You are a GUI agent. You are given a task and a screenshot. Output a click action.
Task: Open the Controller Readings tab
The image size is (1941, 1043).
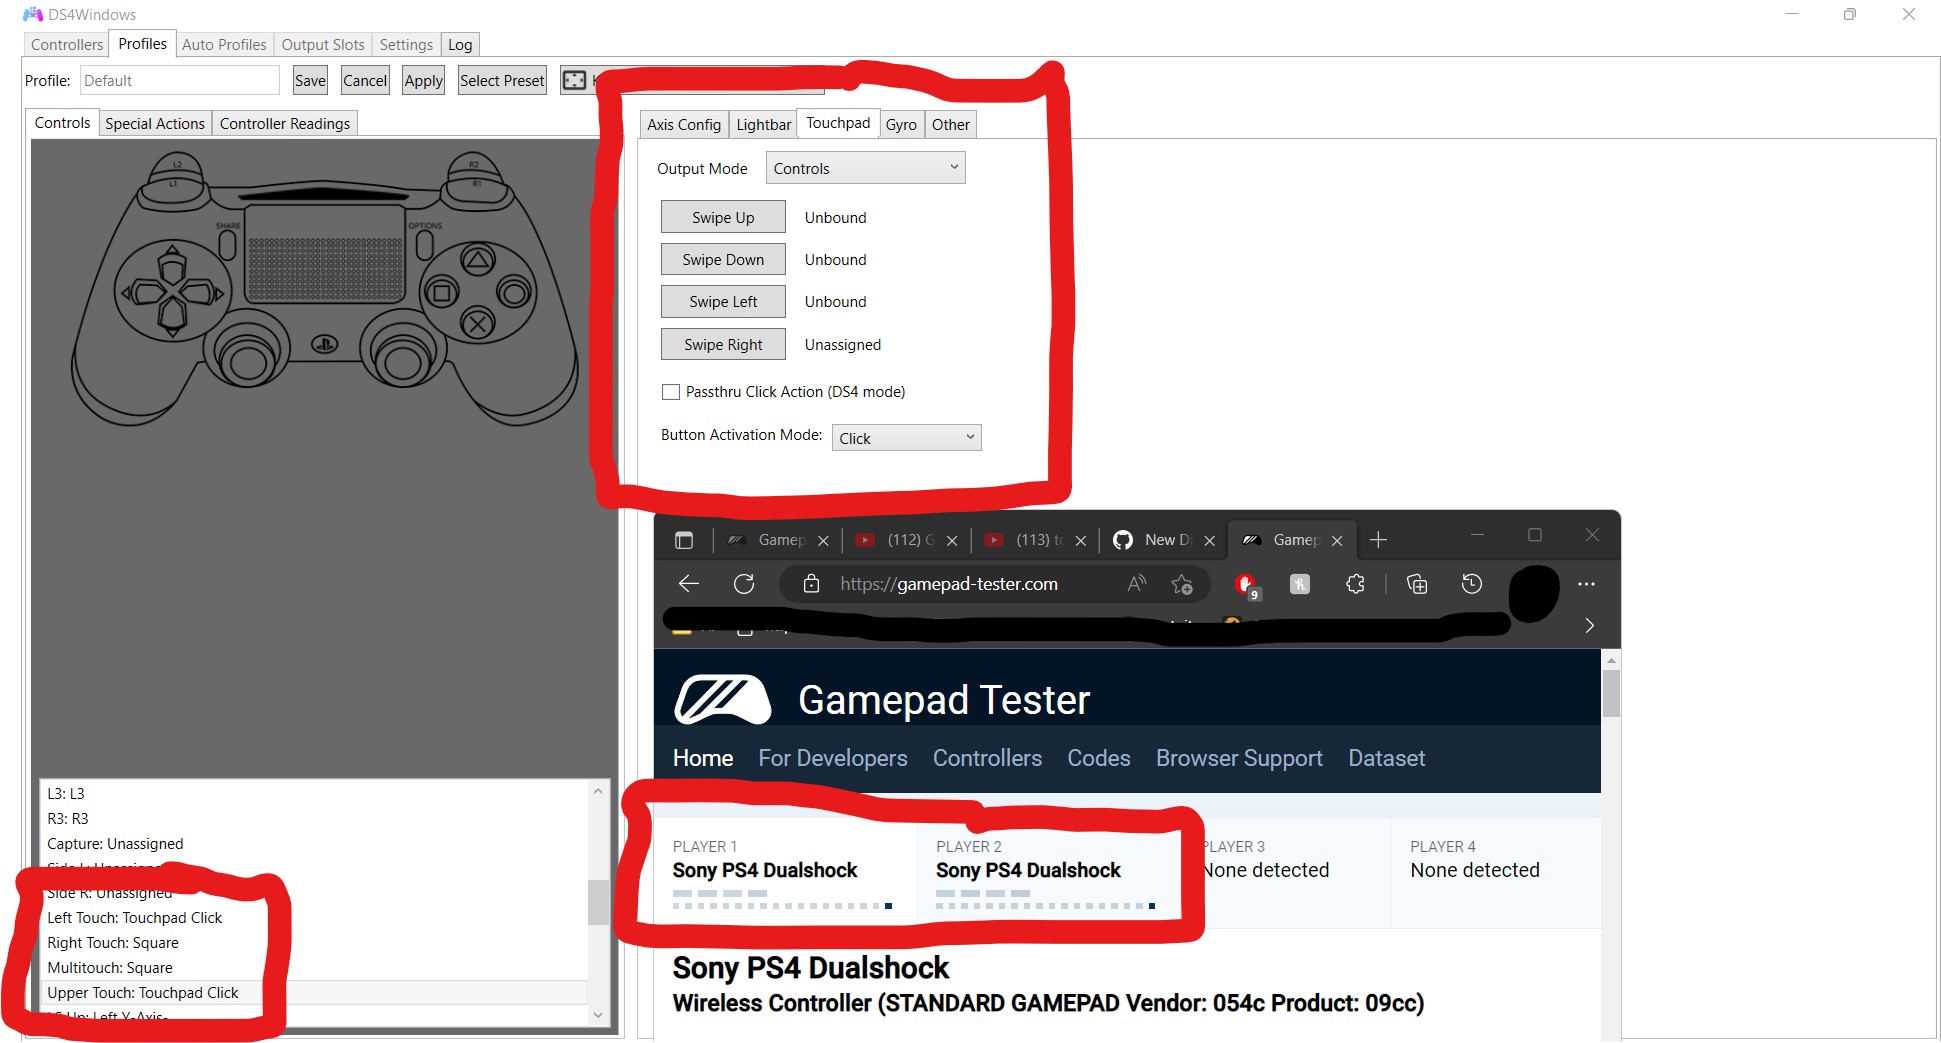pyautogui.click(x=285, y=124)
